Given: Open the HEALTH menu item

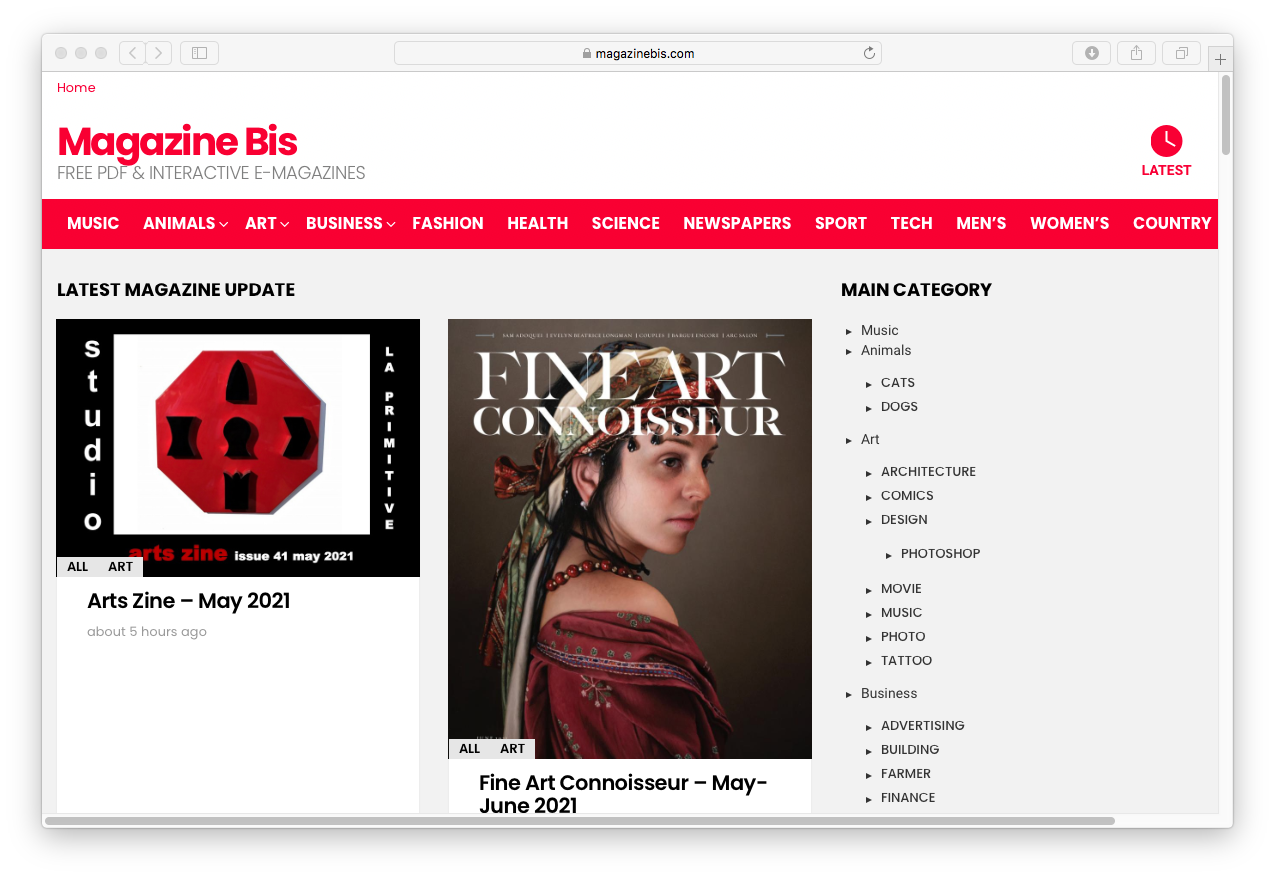Looking at the screenshot, I should [x=538, y=223].
